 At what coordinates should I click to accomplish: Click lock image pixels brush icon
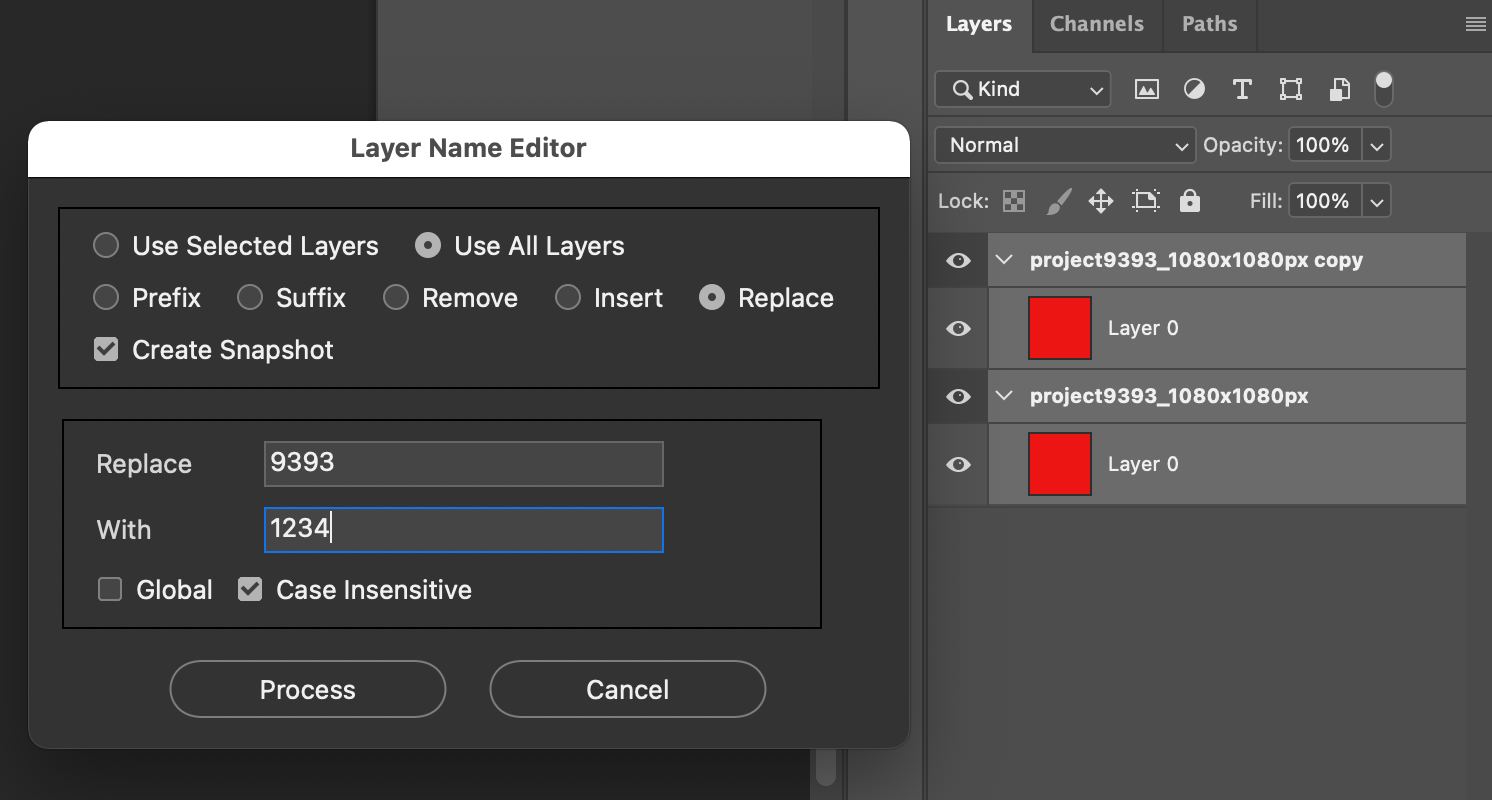click(1058, 201)
